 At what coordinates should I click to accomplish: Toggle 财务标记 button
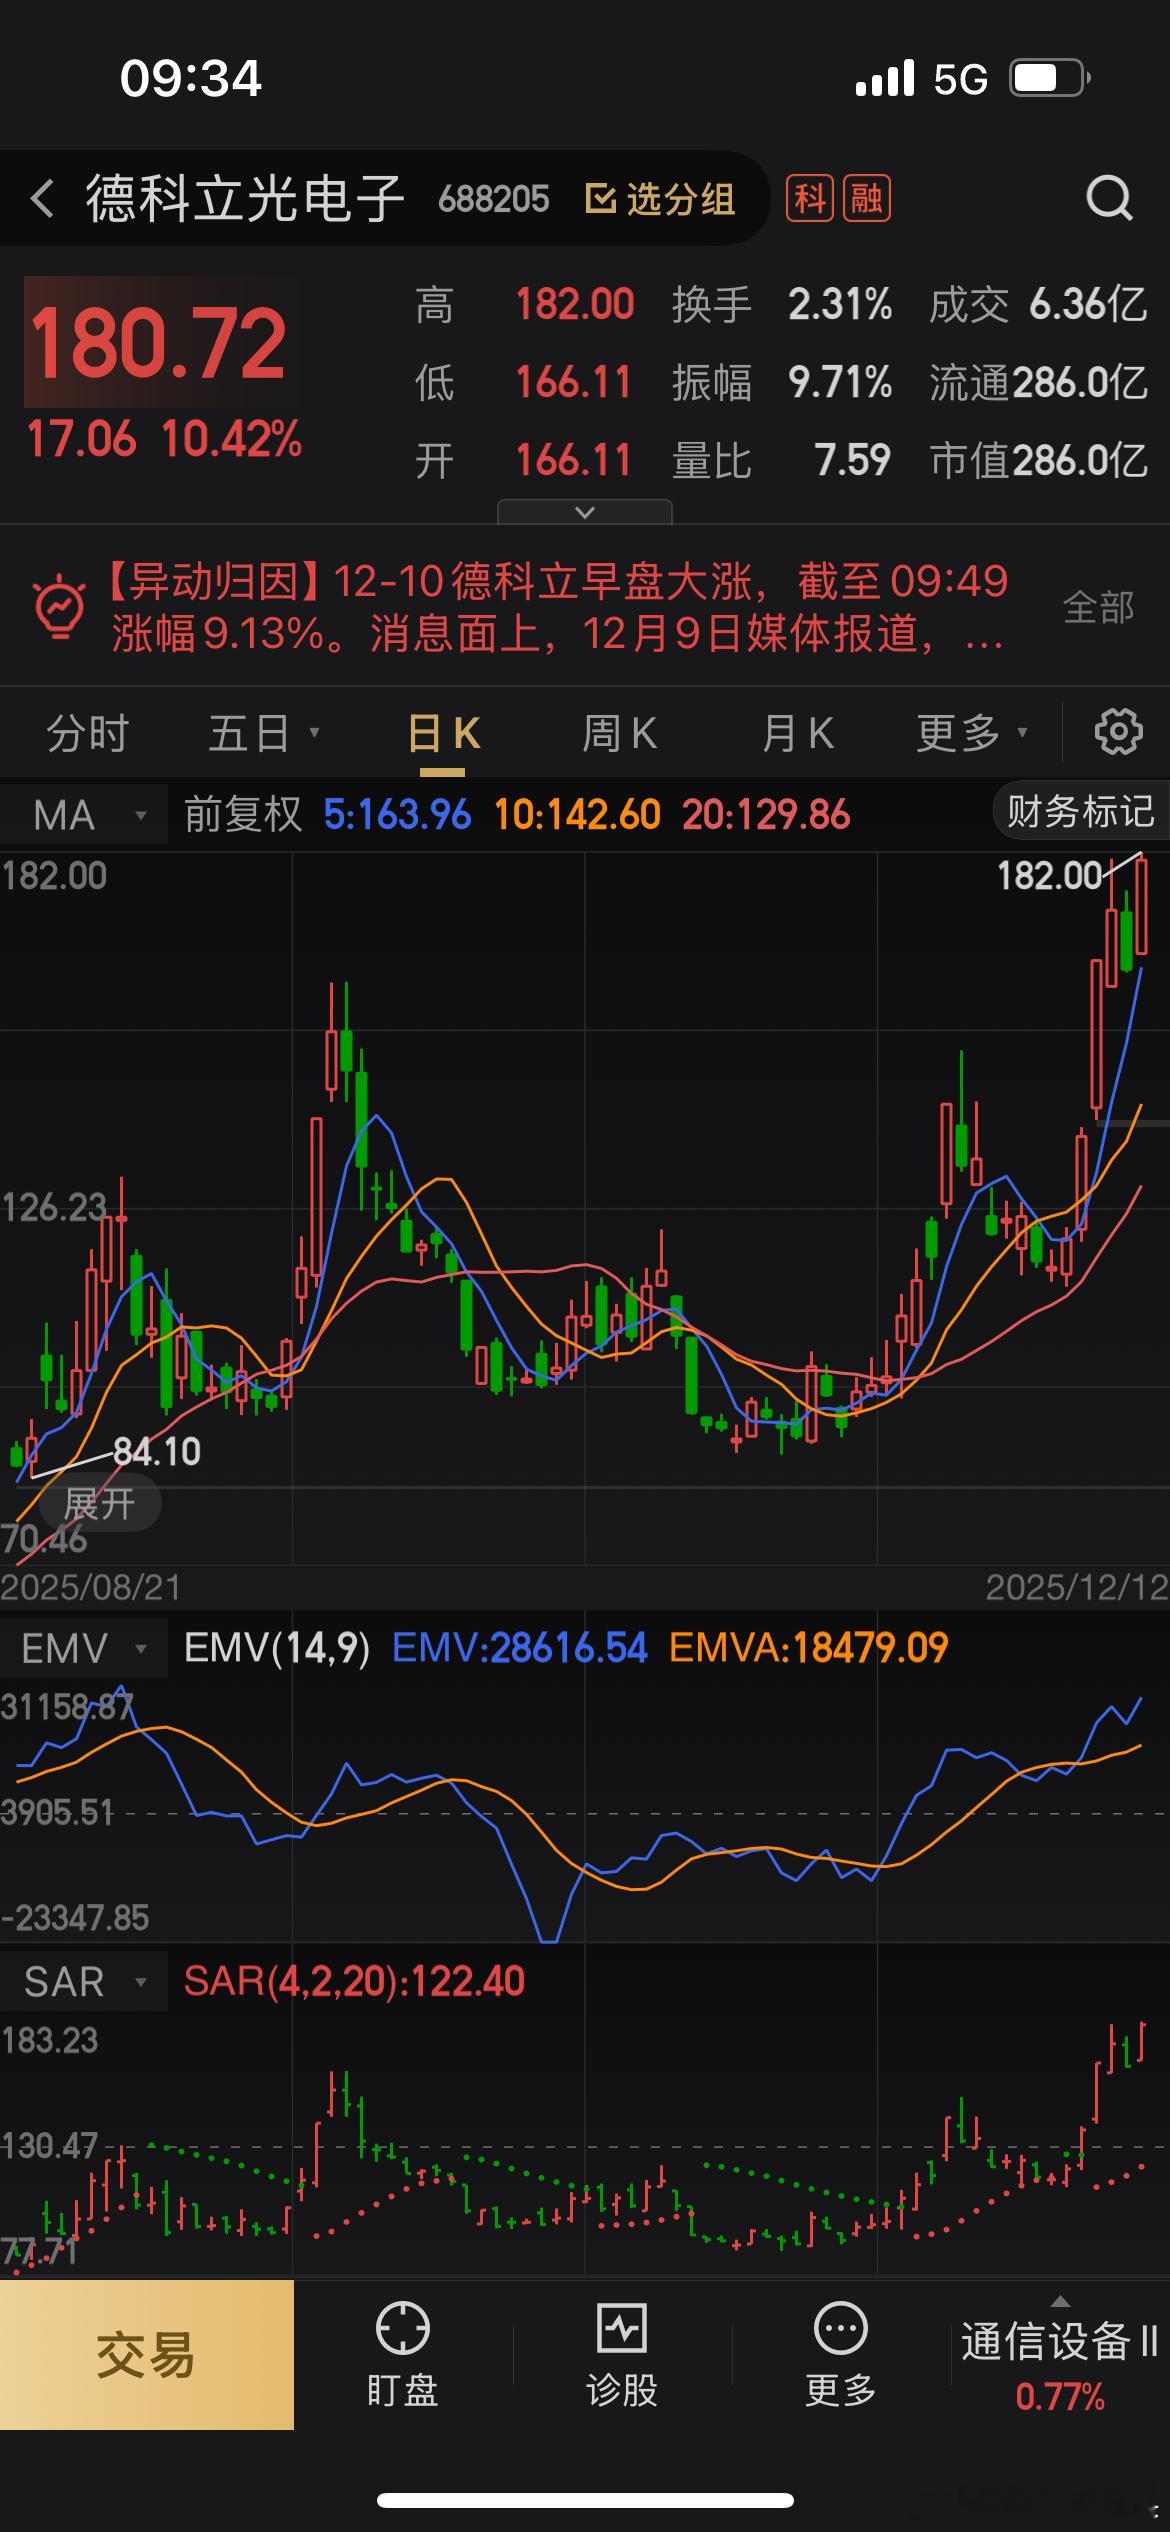(x=1080, y=811)
